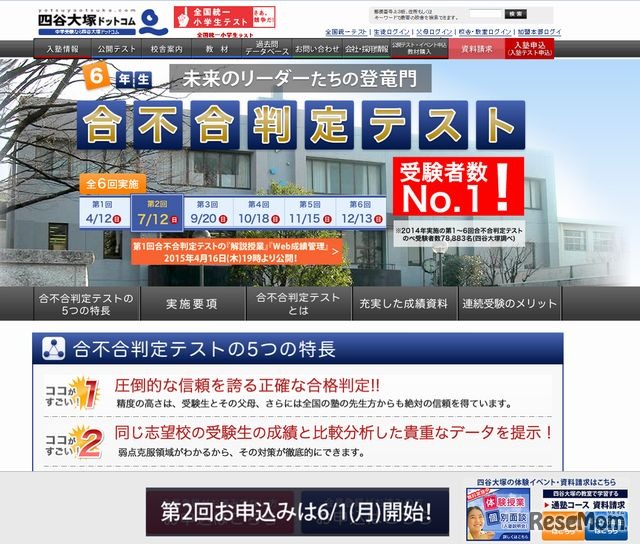Select the 第2回 7/12 test date
The image size is (640, 544).
[x=157, y=213]
